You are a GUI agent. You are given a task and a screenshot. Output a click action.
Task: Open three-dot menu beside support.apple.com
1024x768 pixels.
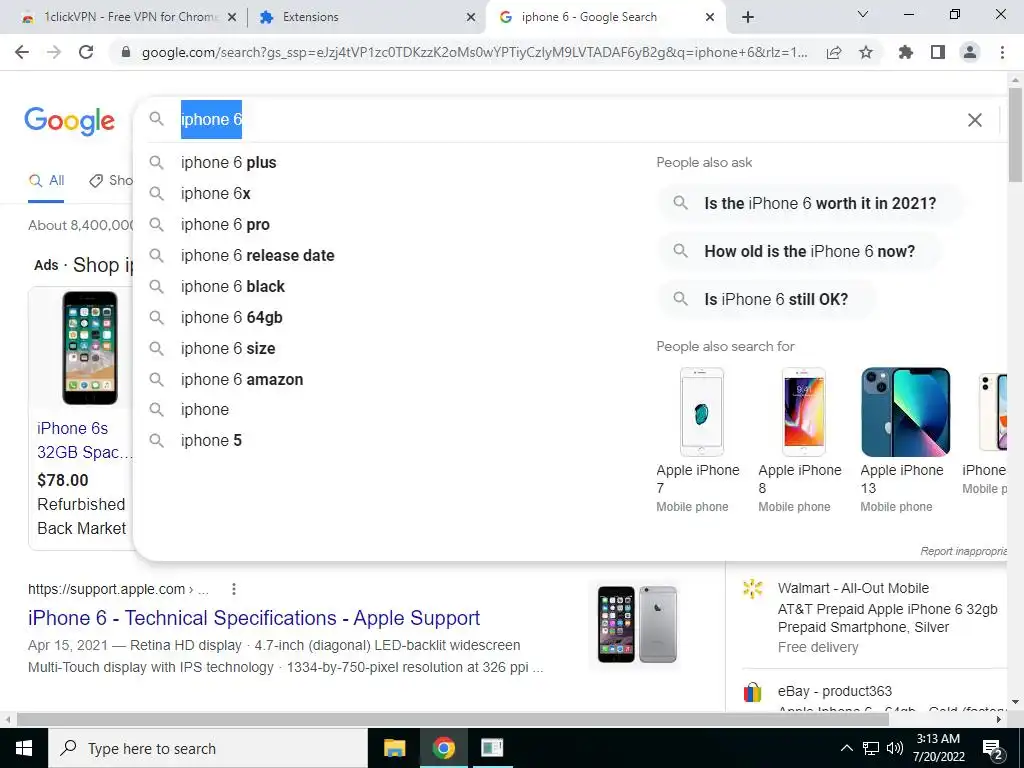tap(234, 589)
